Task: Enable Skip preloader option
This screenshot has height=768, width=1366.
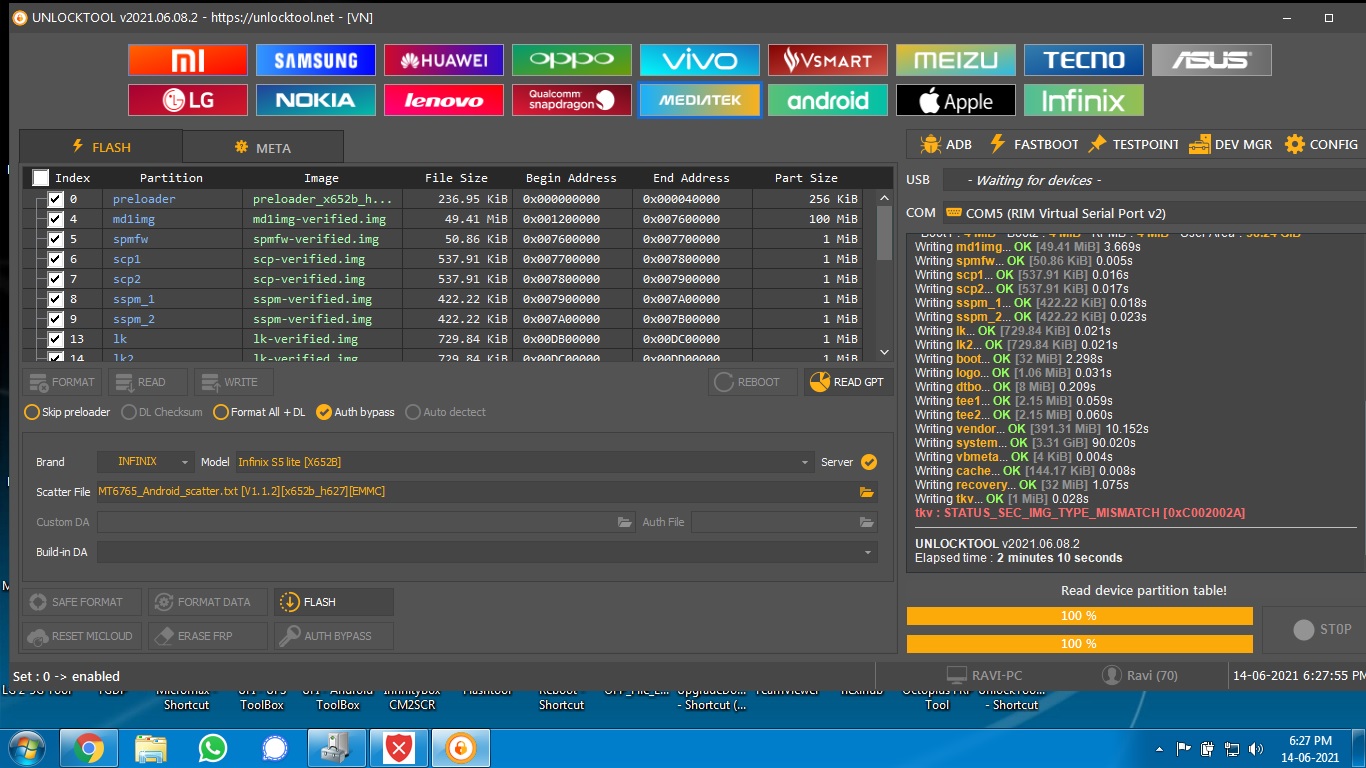Action: point(67,412)
